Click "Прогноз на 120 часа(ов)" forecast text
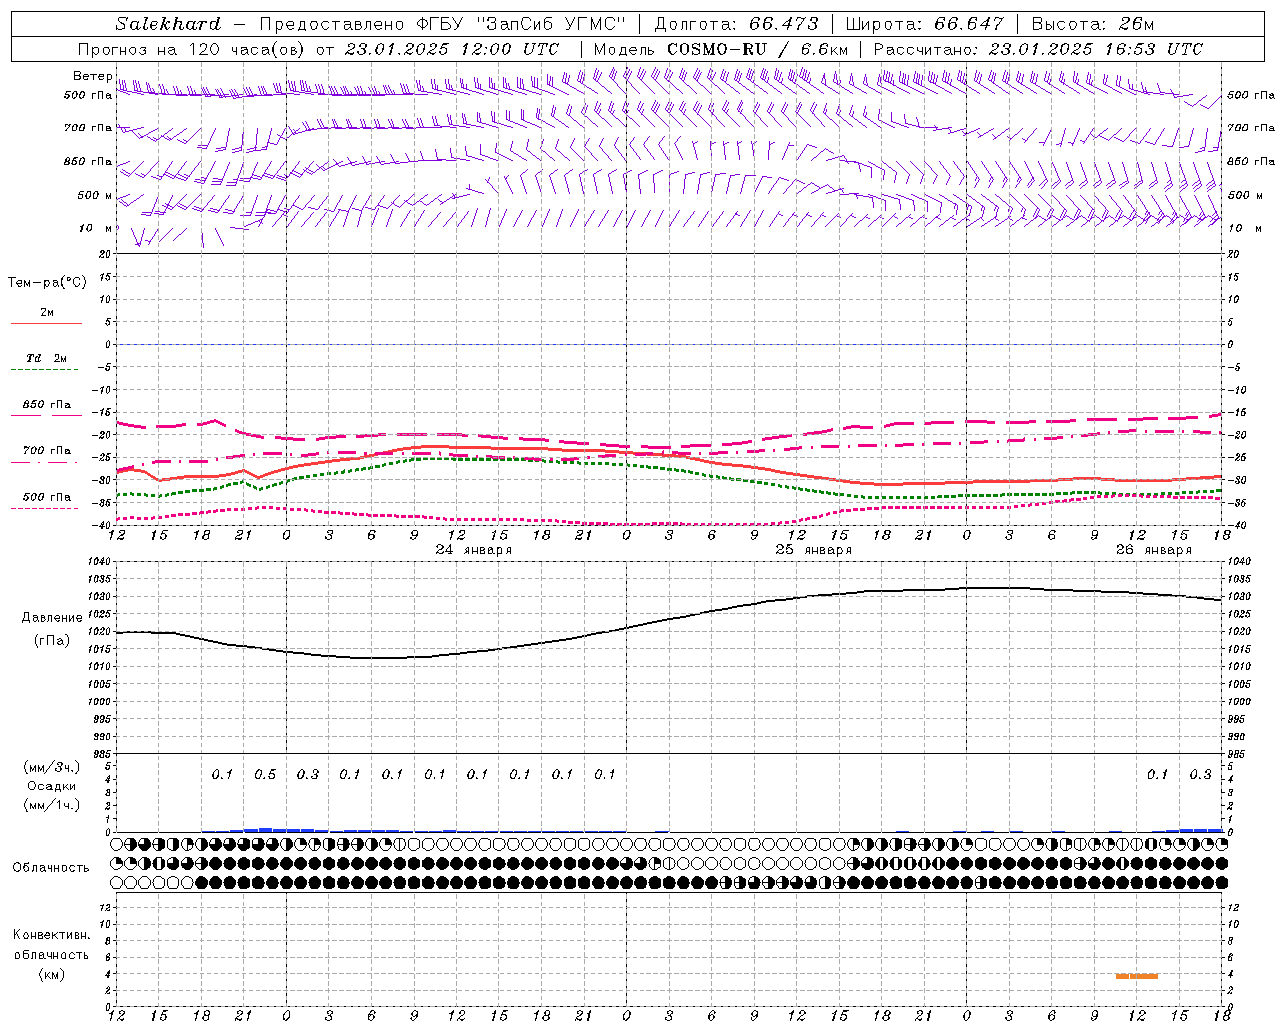Image resolution: width=1280 pixels, height=1024 pixels. click(191, 49)
